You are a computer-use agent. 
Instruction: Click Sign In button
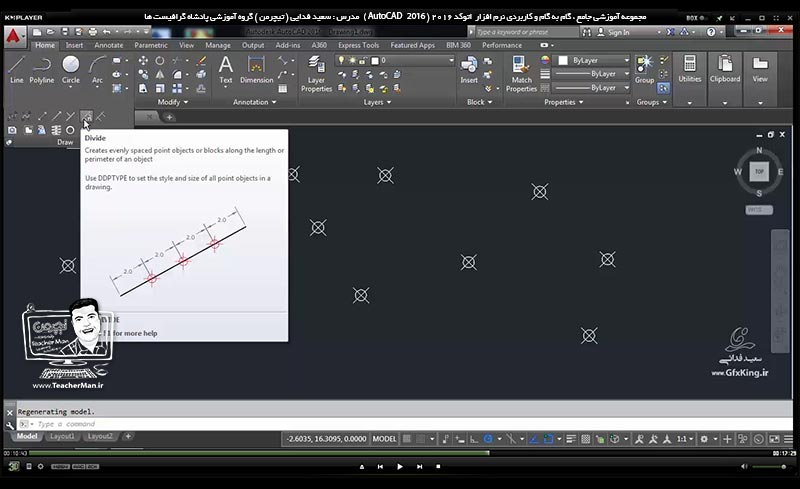coord(614,32)
